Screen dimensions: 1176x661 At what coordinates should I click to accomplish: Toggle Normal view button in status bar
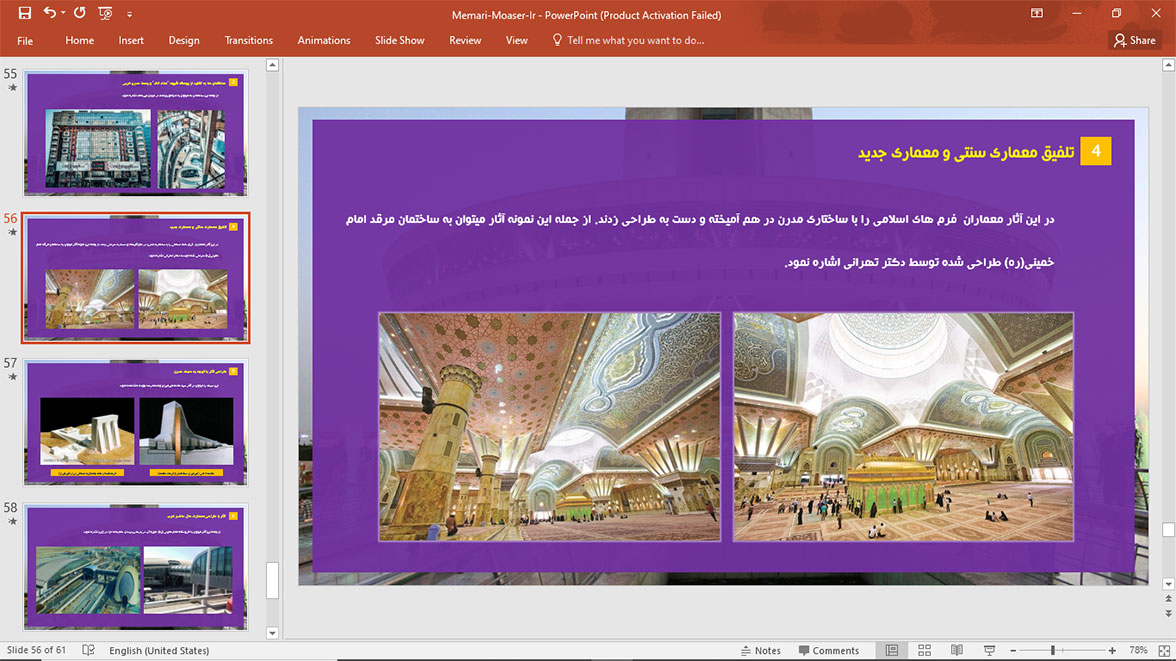[892, 650]
